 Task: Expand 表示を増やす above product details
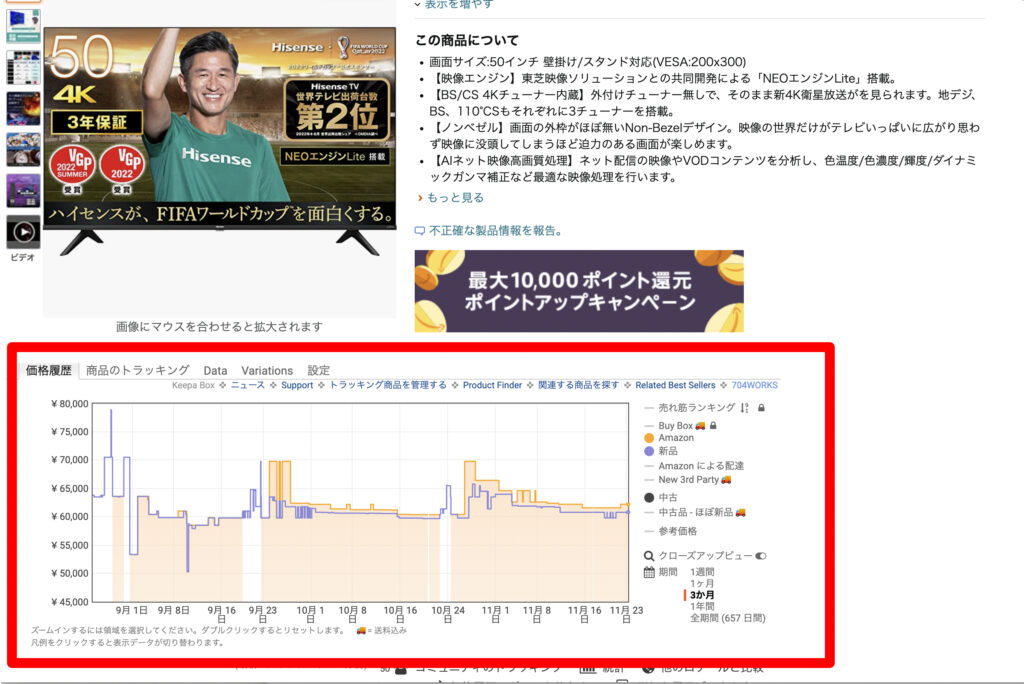click(458, 5)
